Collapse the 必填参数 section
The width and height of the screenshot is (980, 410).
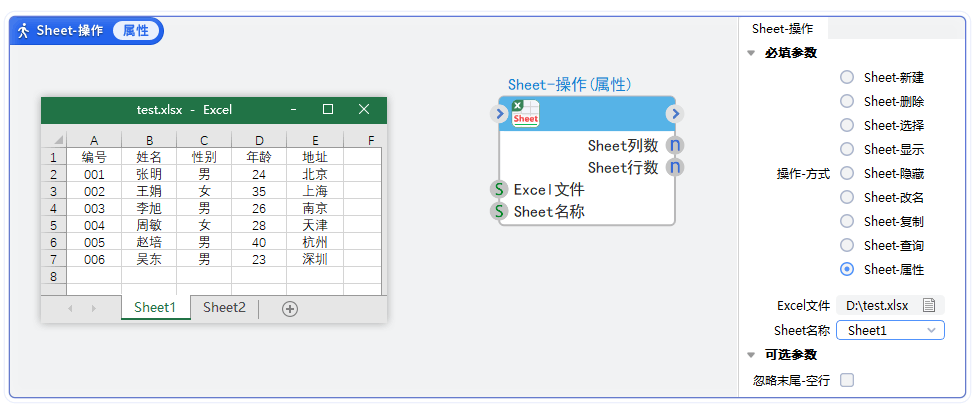751,53
